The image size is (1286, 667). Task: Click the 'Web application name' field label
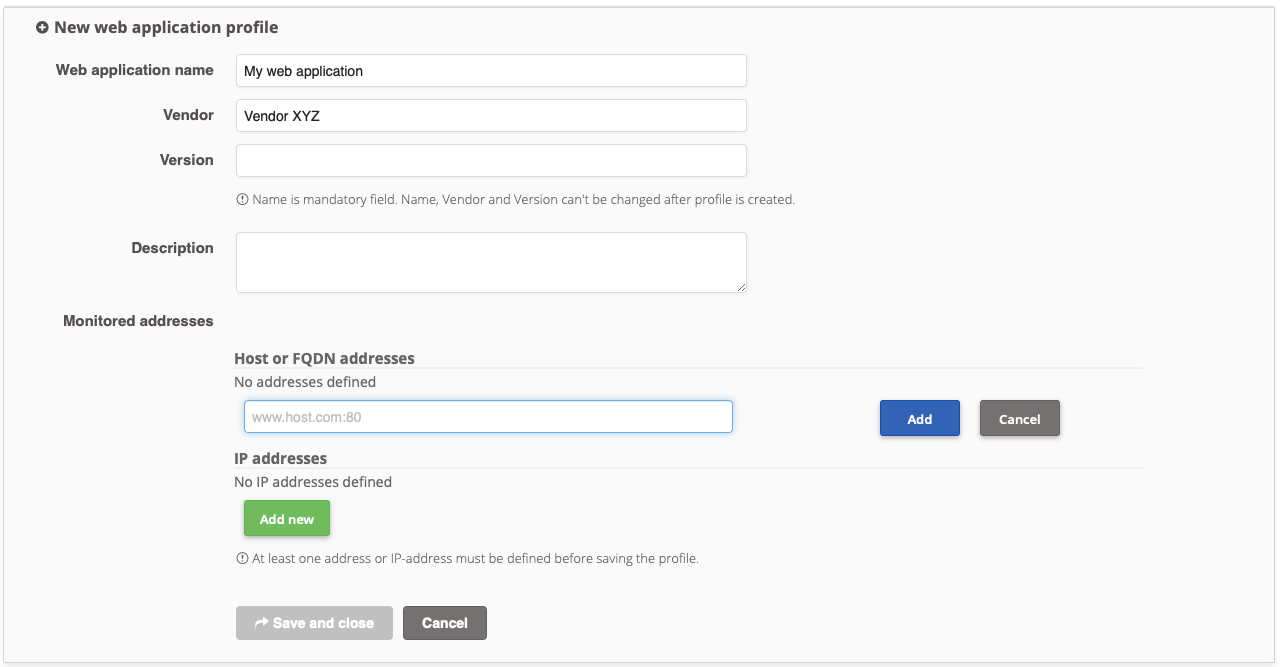[135, 70]
